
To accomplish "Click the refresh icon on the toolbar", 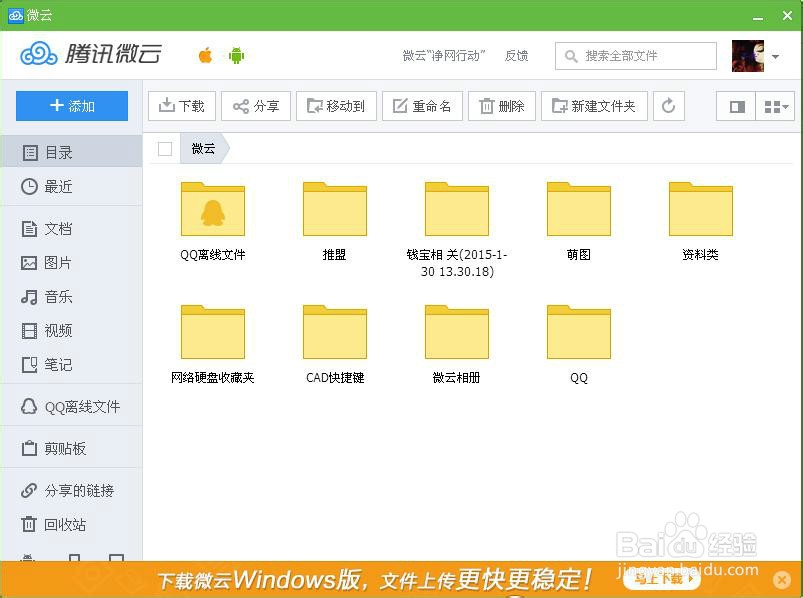I will (x=668, y=105).
